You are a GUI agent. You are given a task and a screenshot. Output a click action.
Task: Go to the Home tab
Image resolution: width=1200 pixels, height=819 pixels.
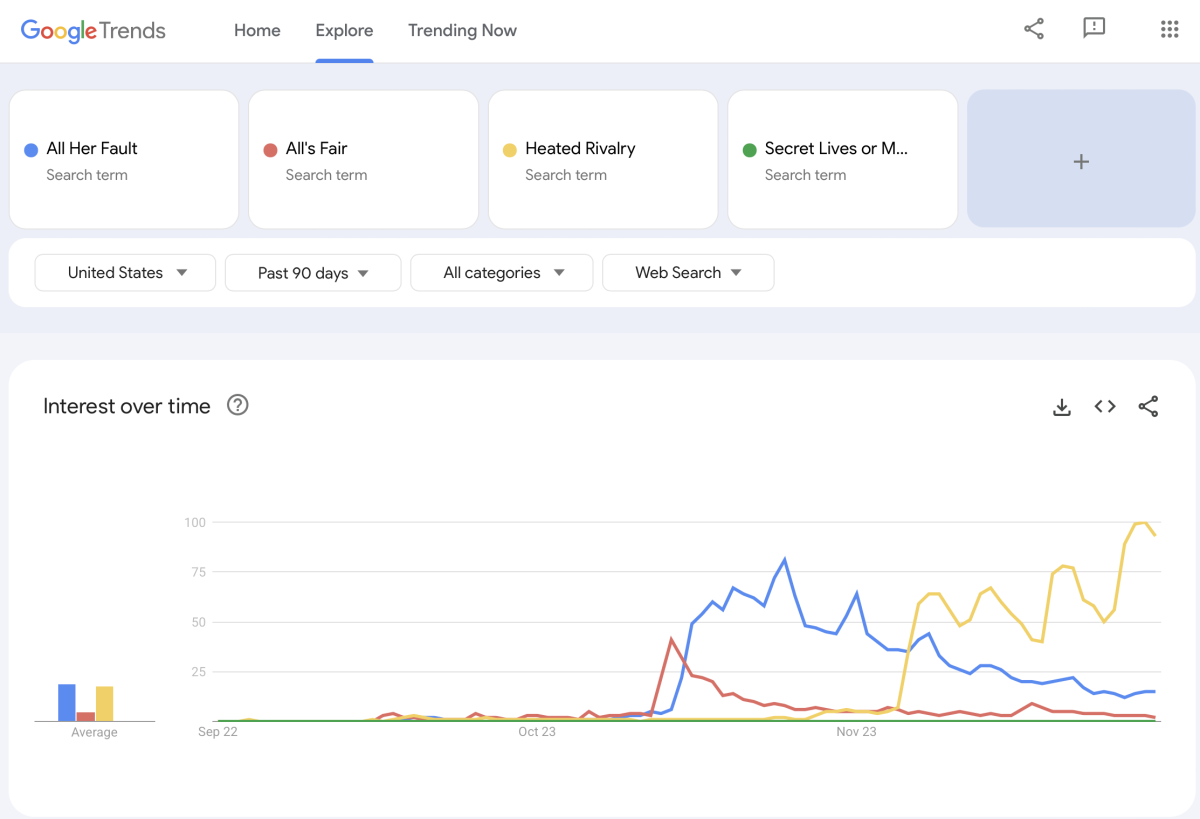pyautogui.click(x=257, y=30)
